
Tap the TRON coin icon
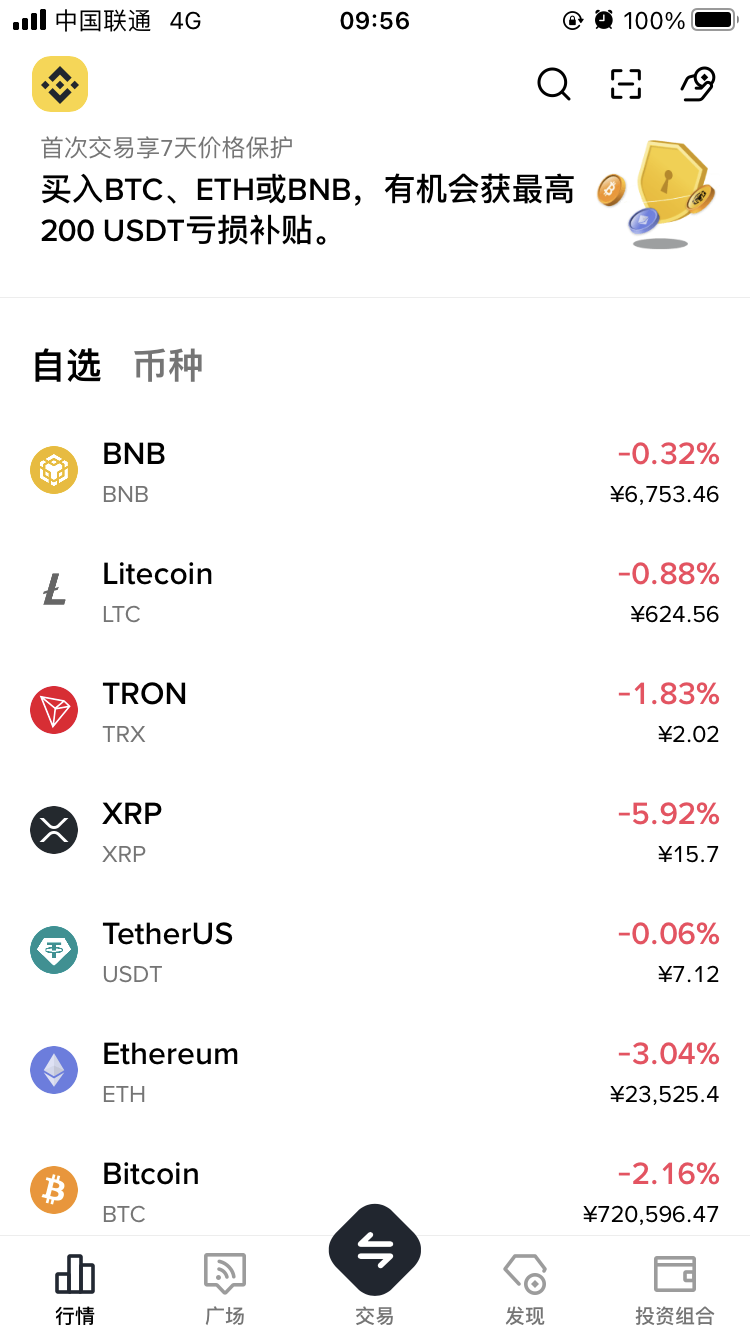pyautogui.click(x=54, y=710)
